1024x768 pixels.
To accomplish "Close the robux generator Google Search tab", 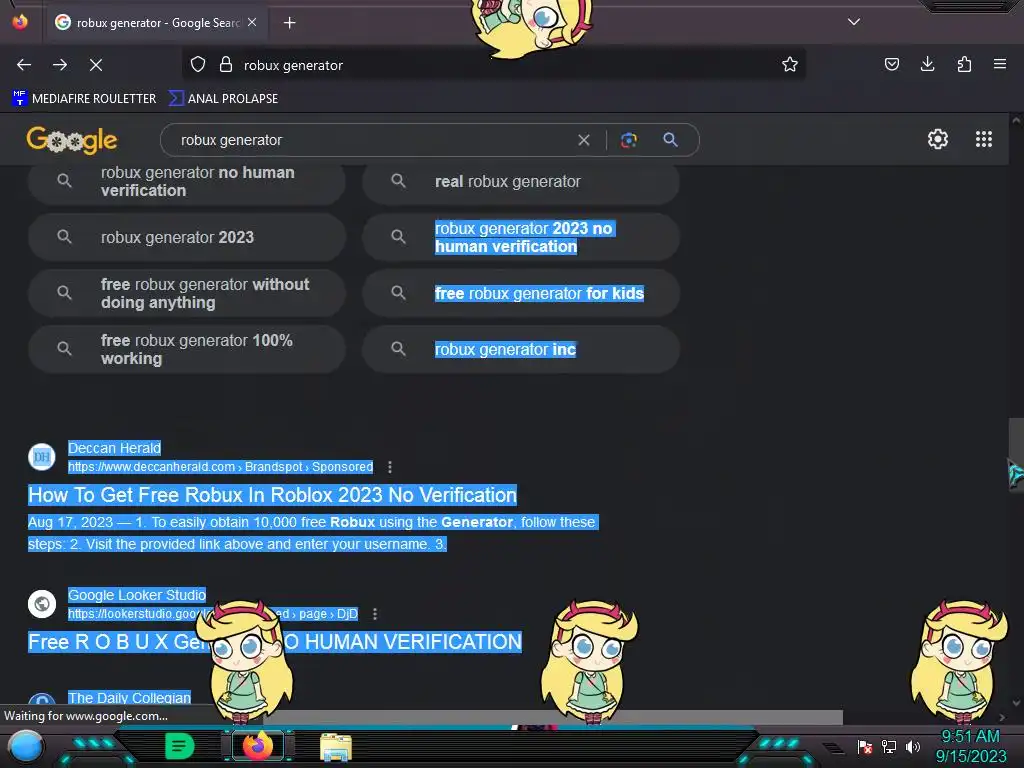I will pyautogui.click(x=252, y=22).
